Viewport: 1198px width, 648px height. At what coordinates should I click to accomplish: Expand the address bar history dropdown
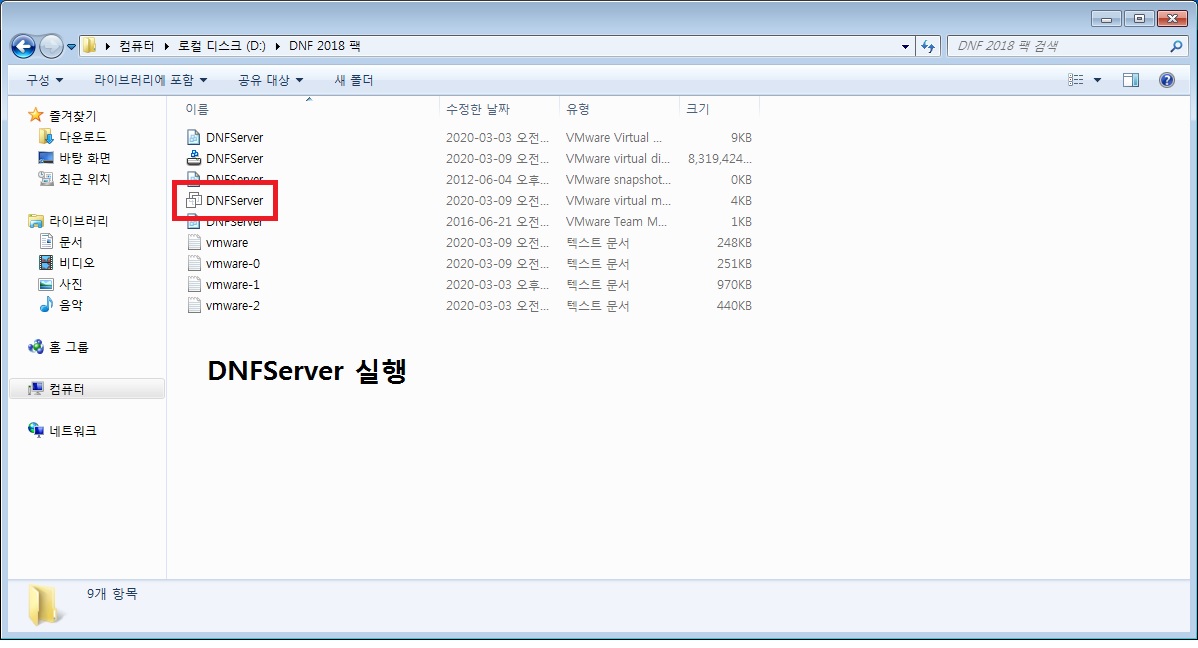coord(905,47)
